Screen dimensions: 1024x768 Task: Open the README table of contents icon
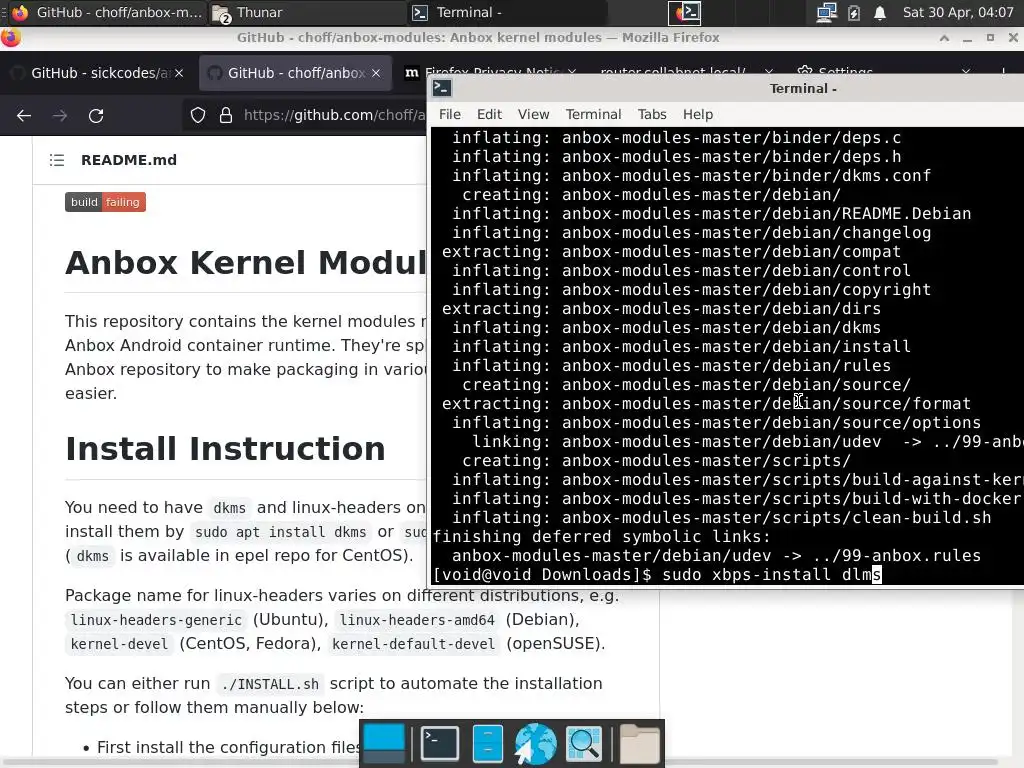point(57,160)
